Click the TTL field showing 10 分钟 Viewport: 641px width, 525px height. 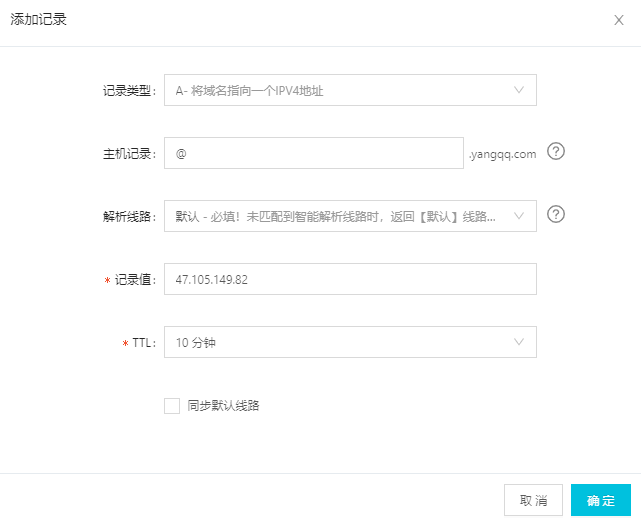340,342
